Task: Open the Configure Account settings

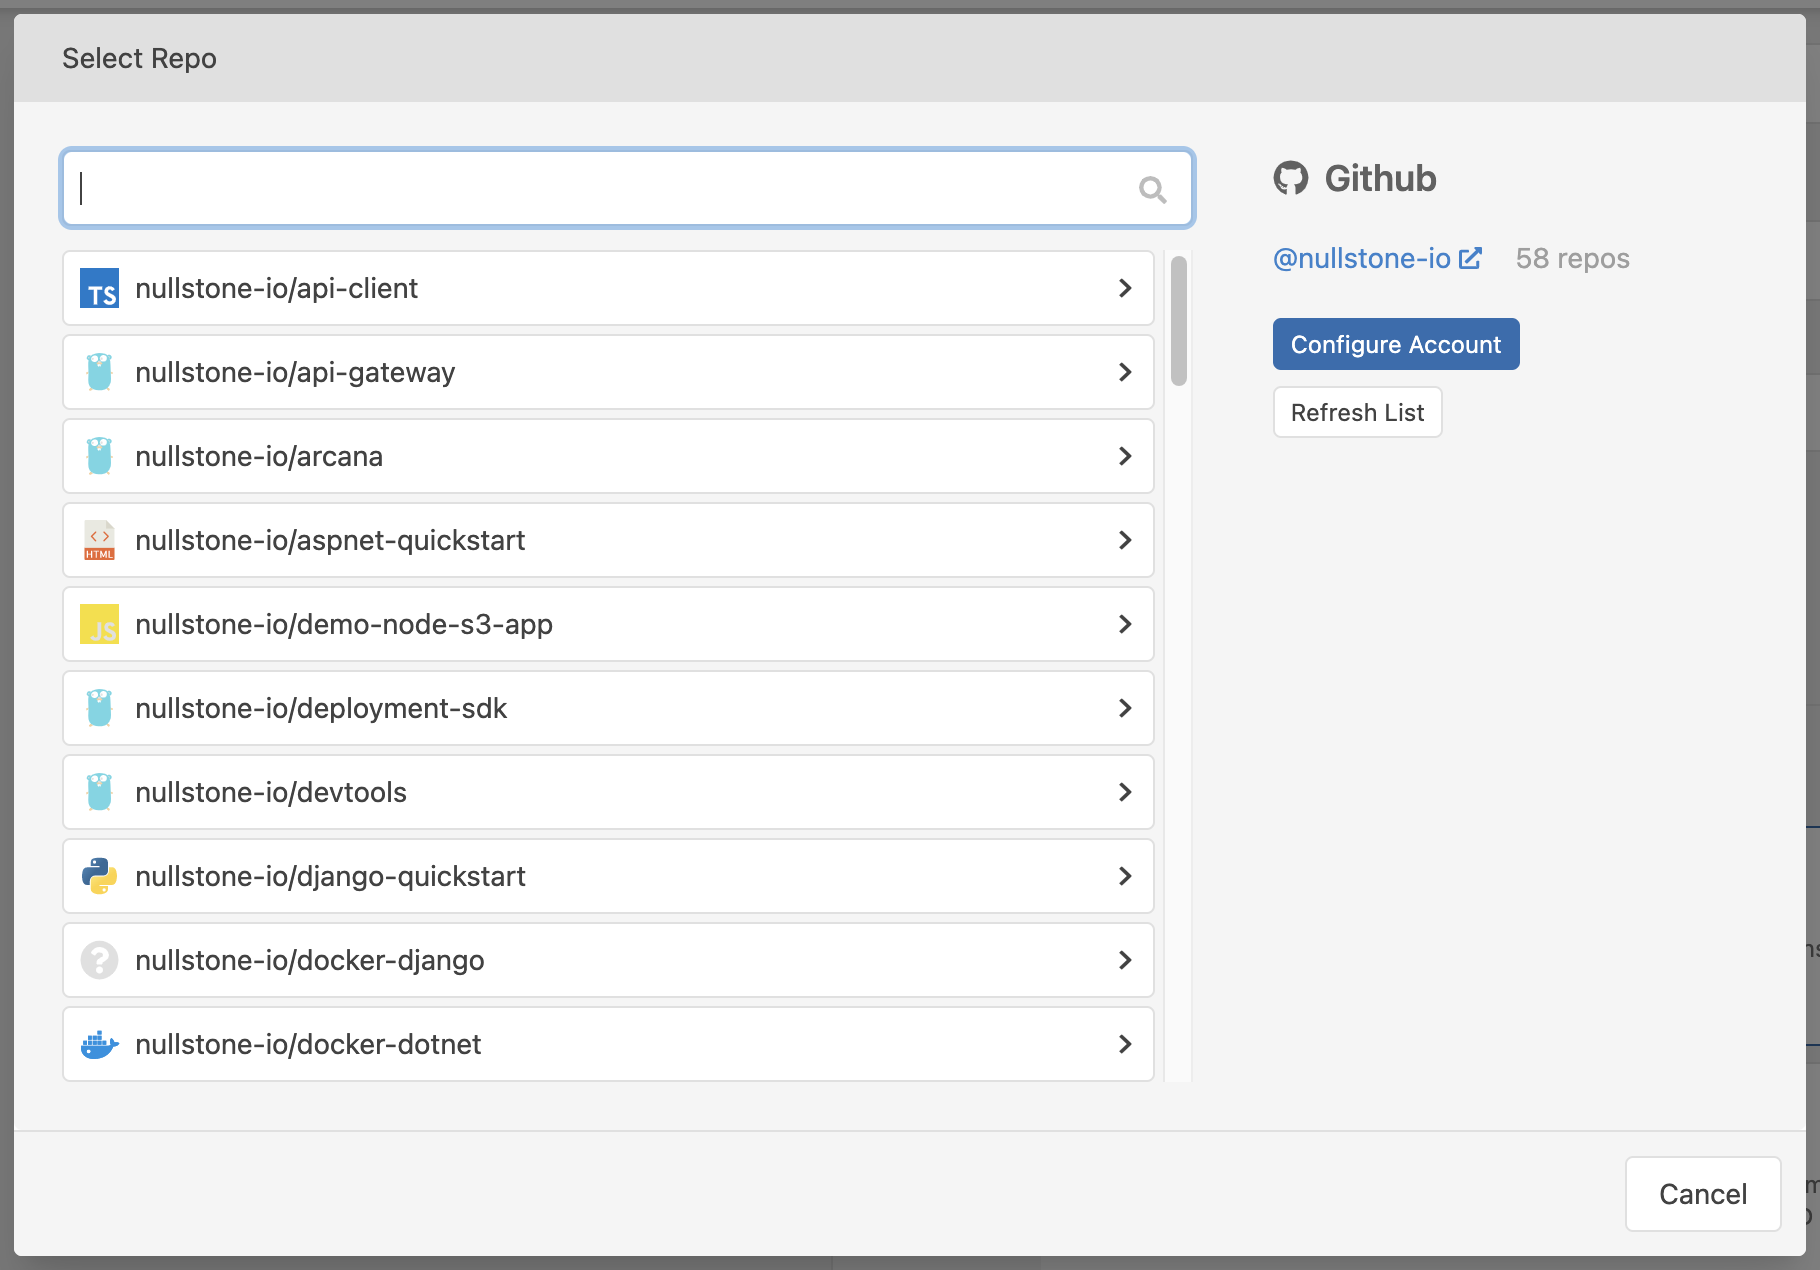Action: click(1395, 344)
